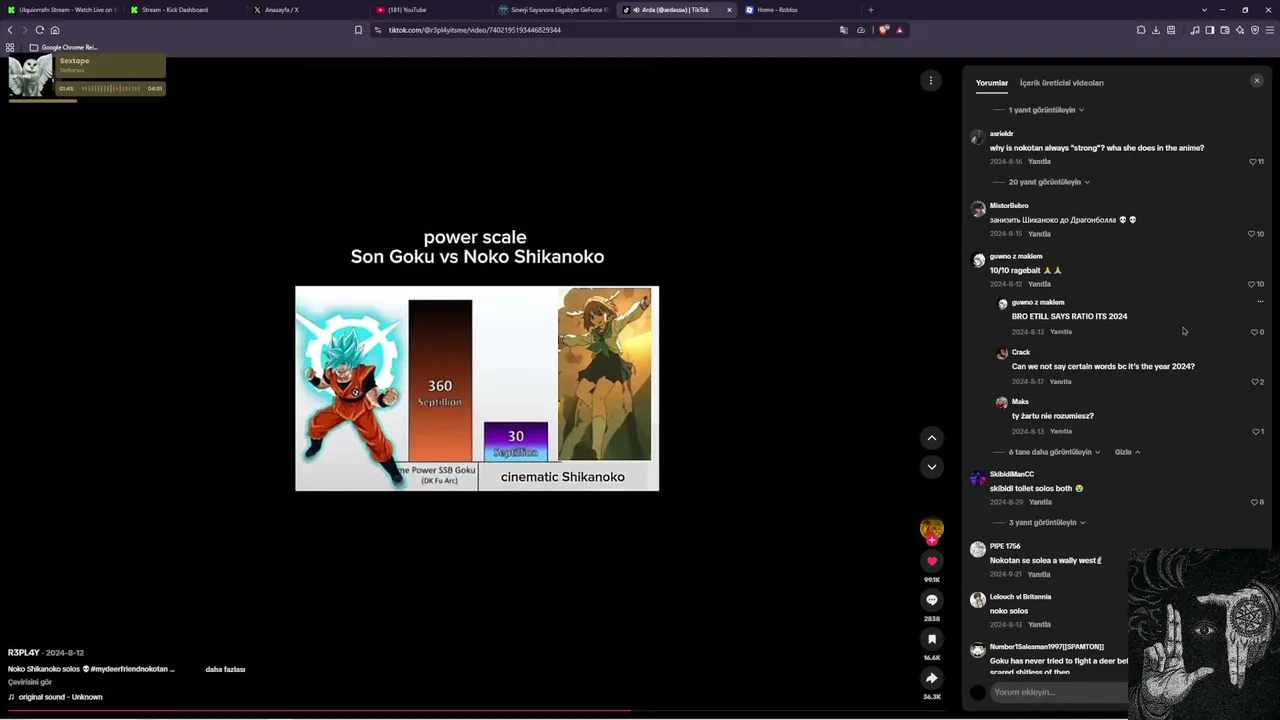The width and height of the screenshot is (1280, 720).
Task: Open a new browser tab
Action: [871, 10]
